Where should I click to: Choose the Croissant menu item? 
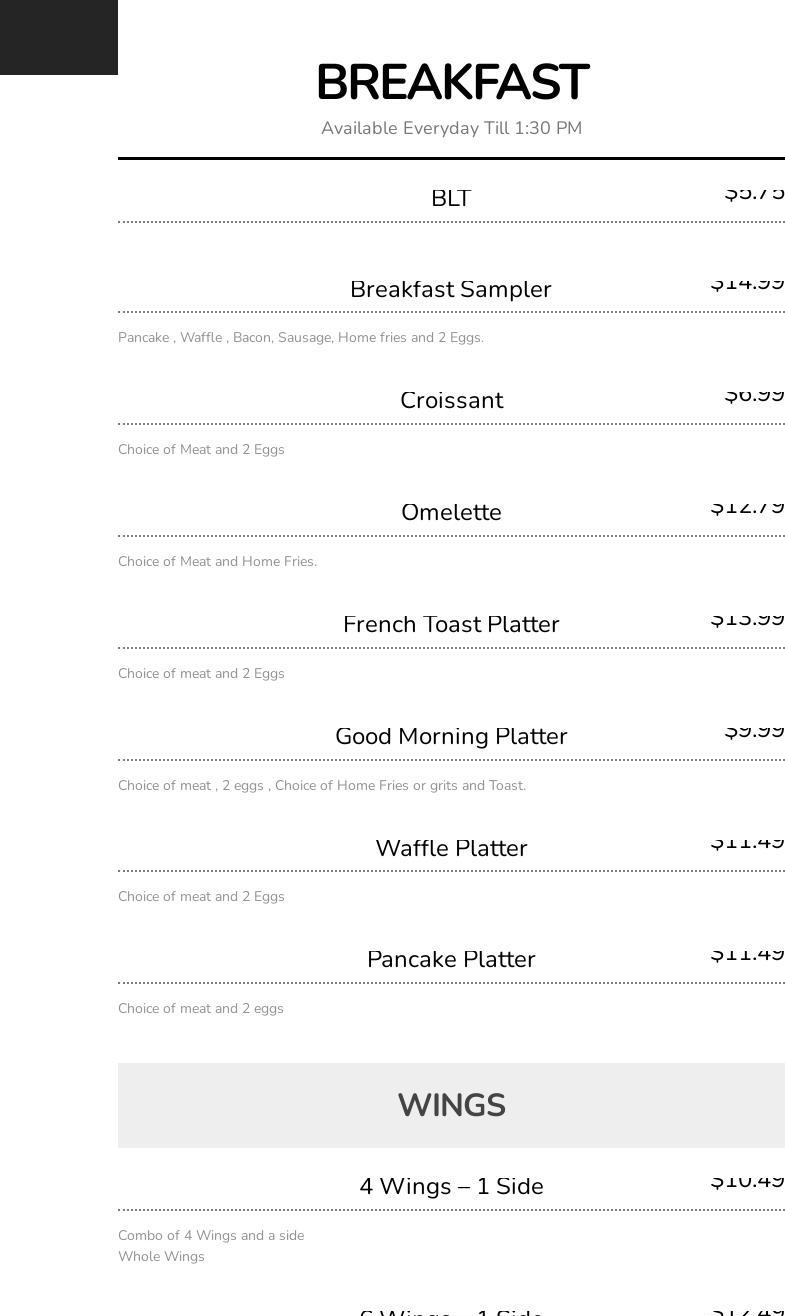(x=451, y=400)
